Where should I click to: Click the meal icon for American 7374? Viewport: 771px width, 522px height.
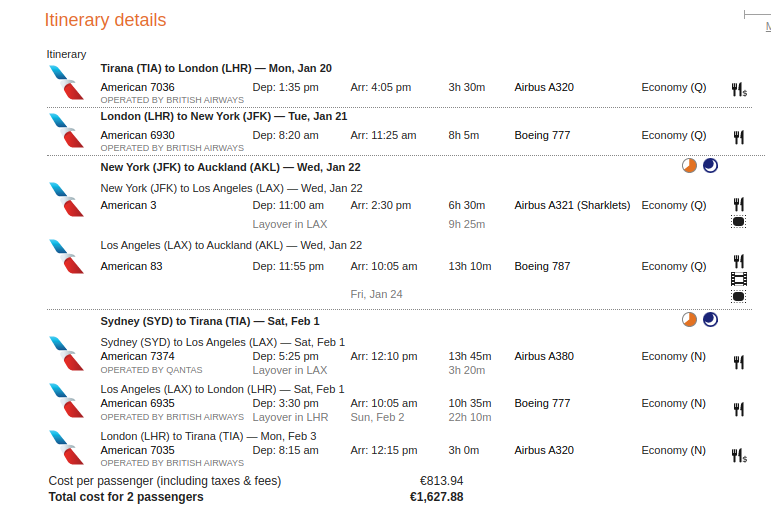click(x=739, y=362)
